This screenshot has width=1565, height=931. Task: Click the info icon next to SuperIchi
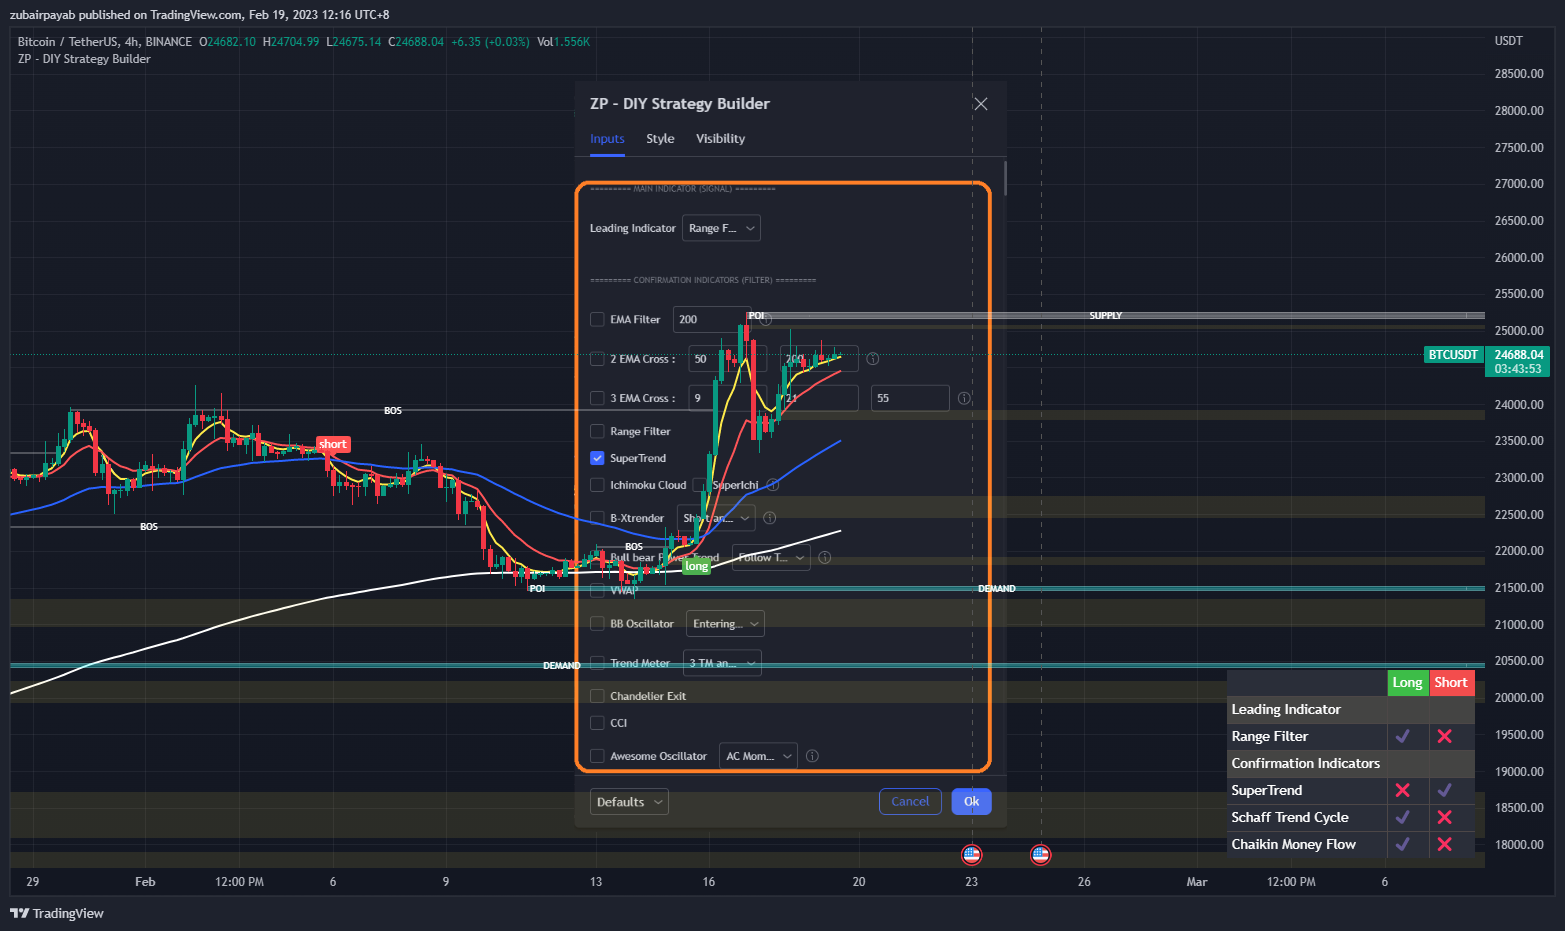pyautogui.click(x=773, y=485)
